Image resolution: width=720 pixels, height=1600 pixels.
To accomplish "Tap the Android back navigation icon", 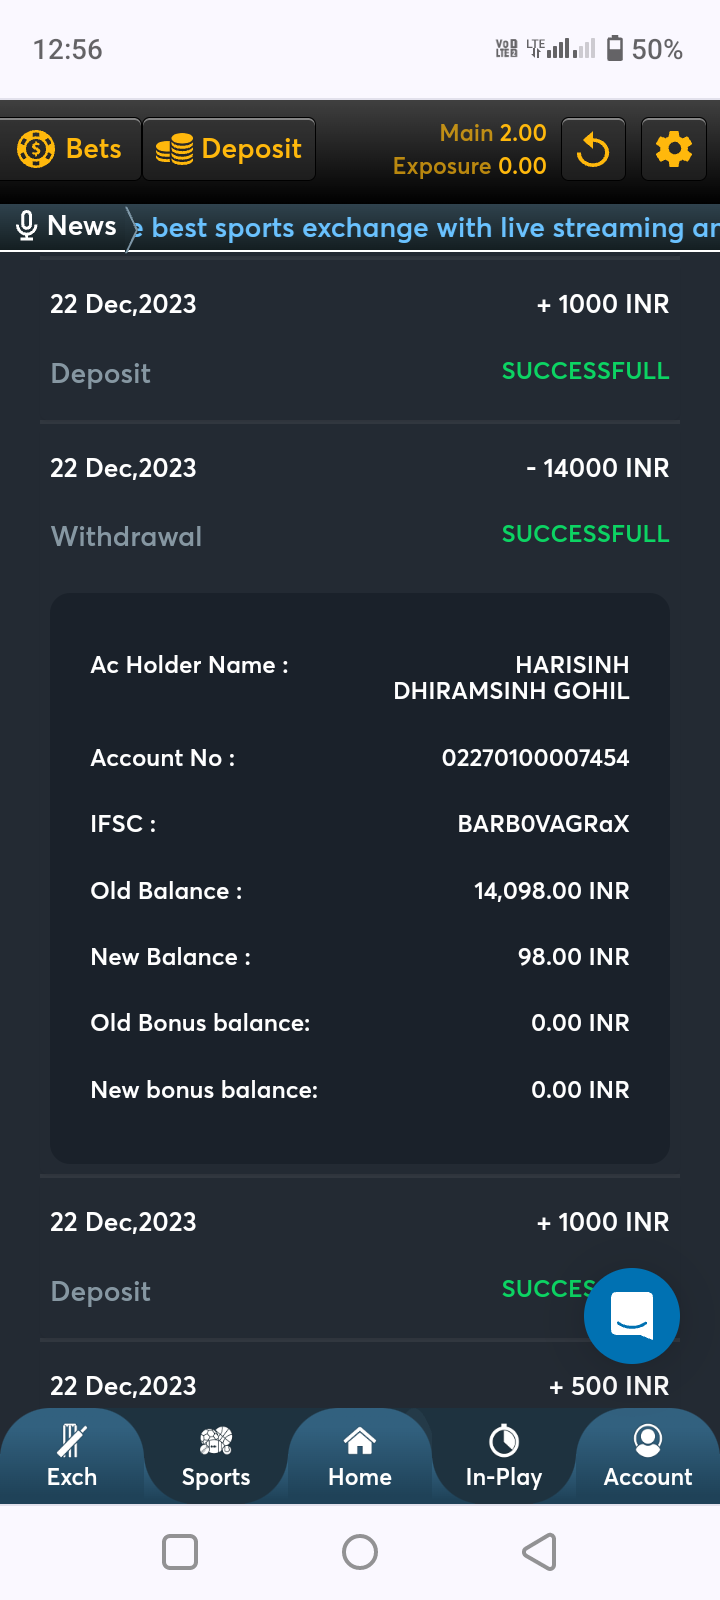I will pyautogui.click(x=539, y=1552).
